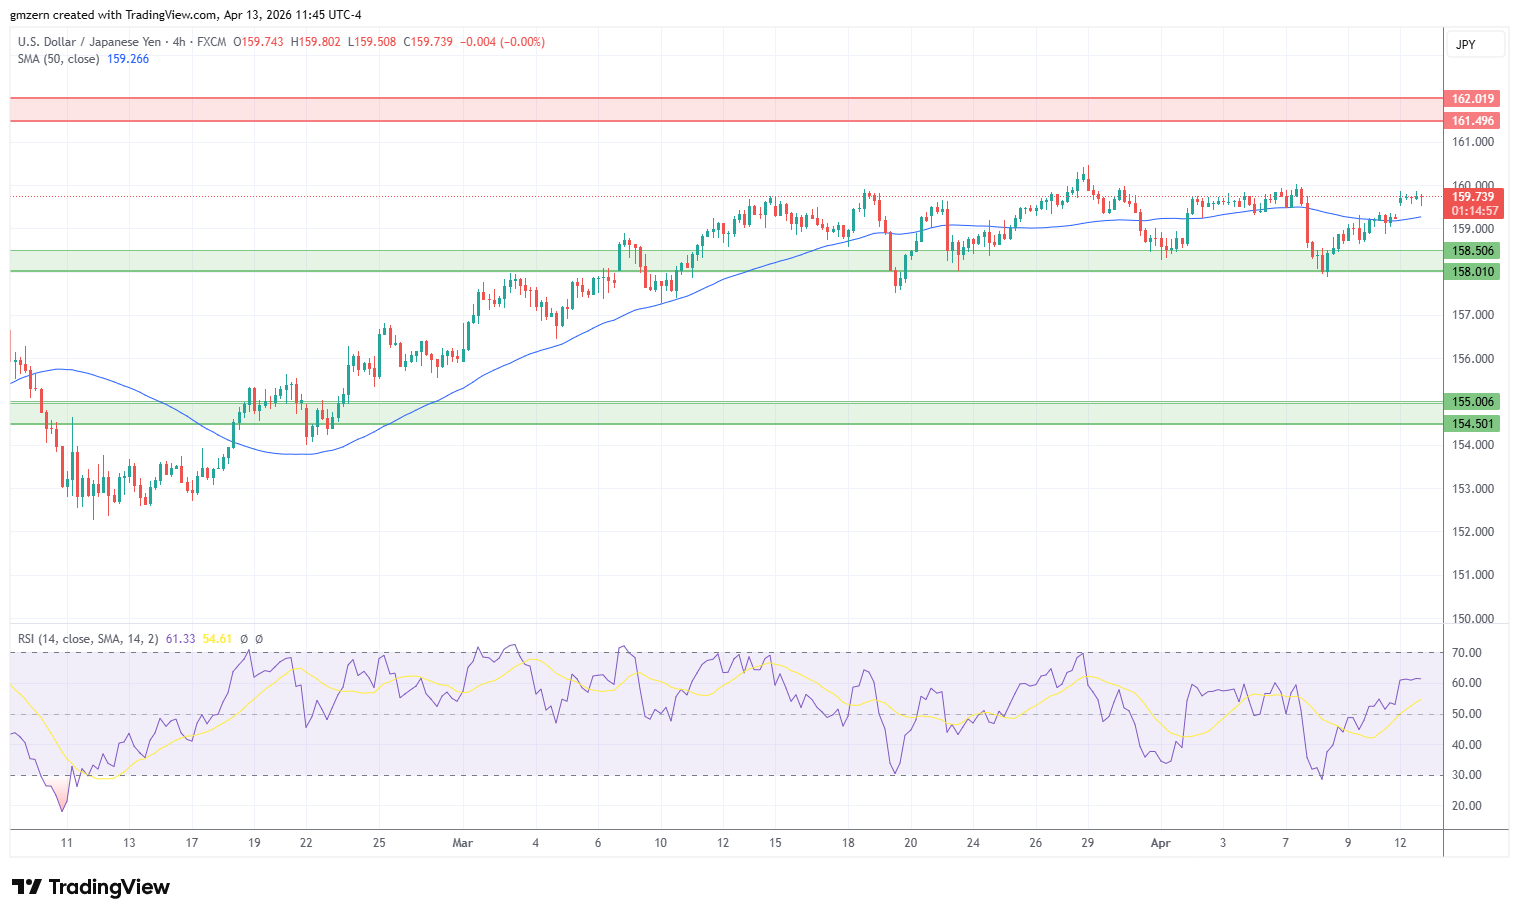Click date 15 on time axis
This screenshot has width=1519, height=917.
click(775, 843)
